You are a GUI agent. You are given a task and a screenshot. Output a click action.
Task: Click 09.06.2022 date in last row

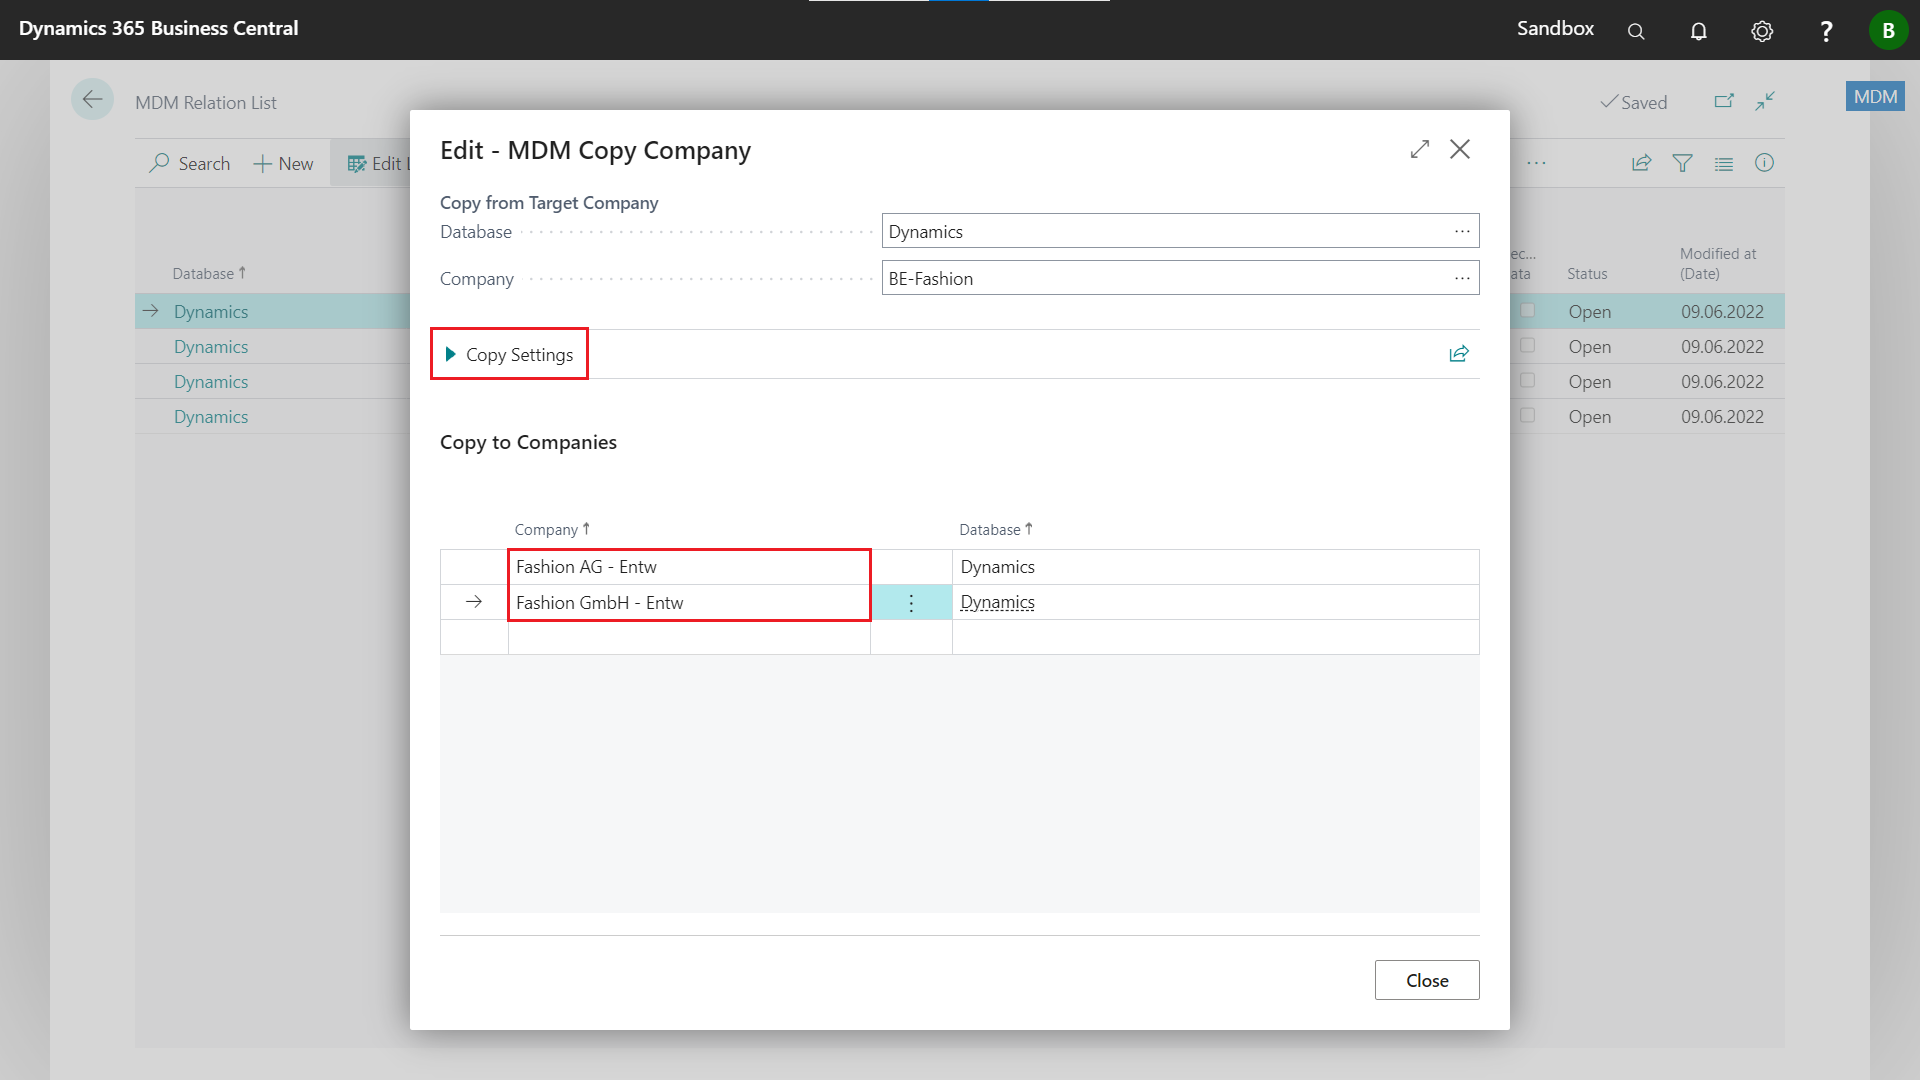pyautogui.click(x=1722, y=416)
